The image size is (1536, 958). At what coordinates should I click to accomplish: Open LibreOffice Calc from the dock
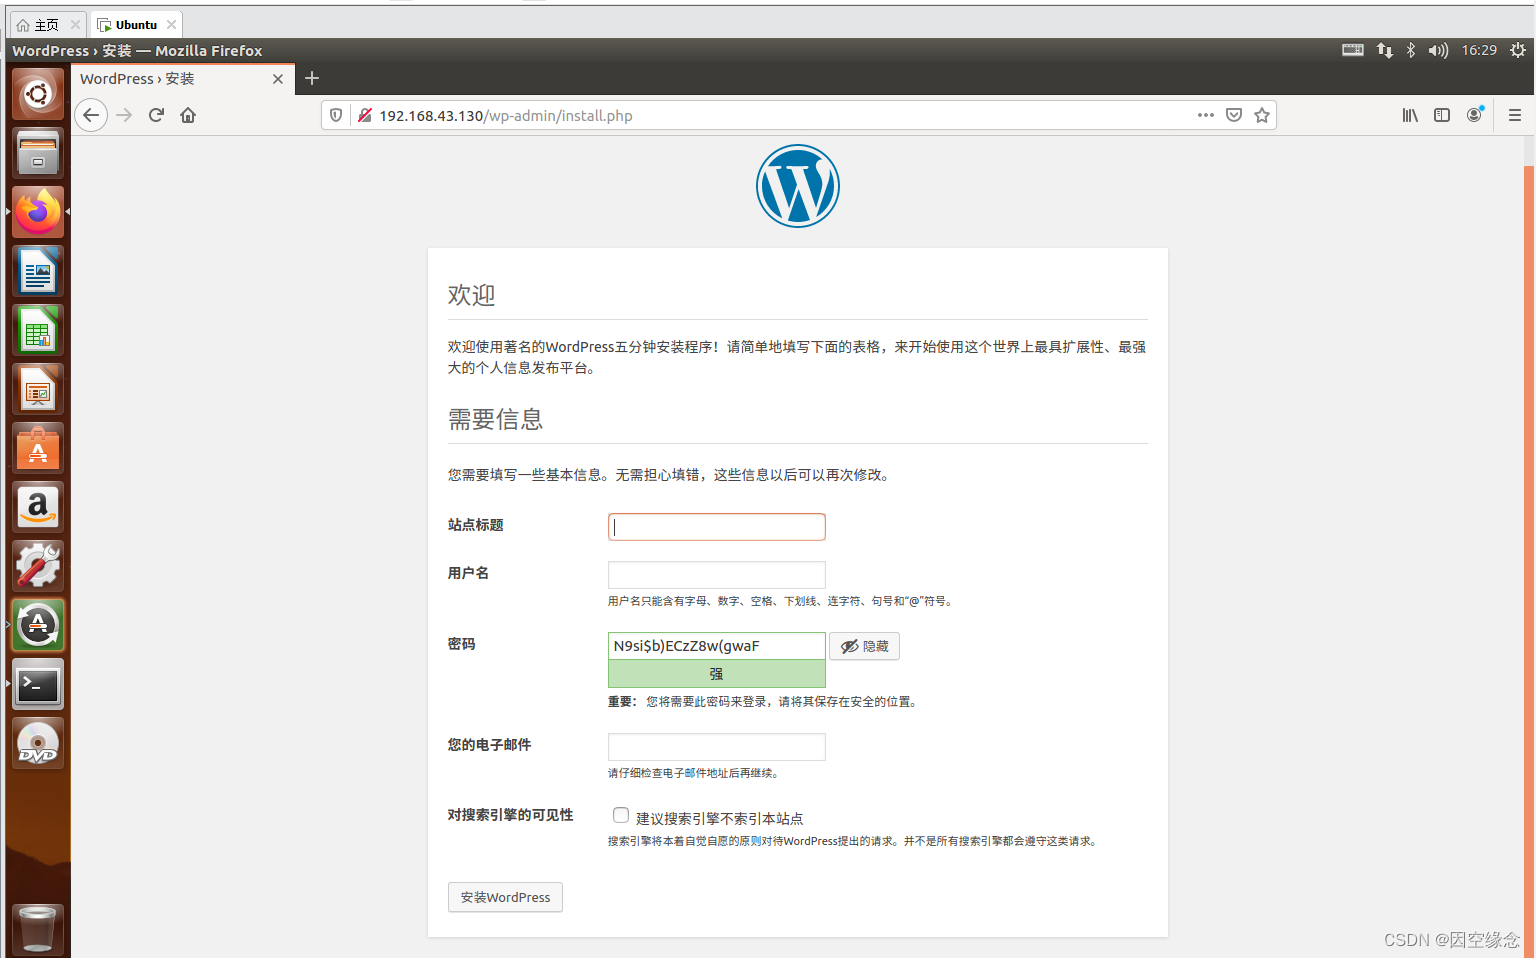point(37,330)
